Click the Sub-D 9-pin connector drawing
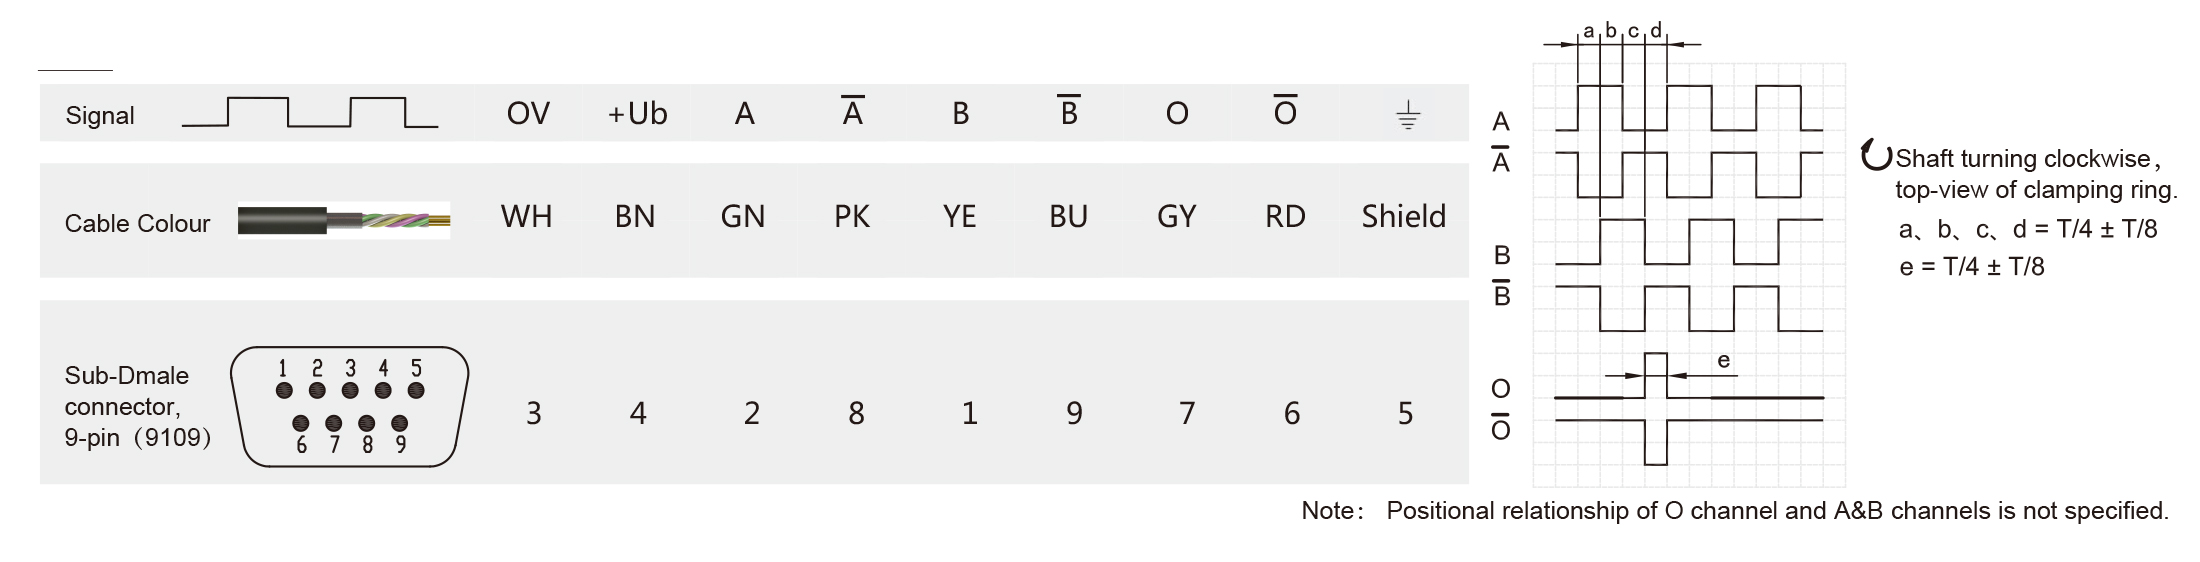The width and height of the screenshot is (2200, 562). coord(349,406)
